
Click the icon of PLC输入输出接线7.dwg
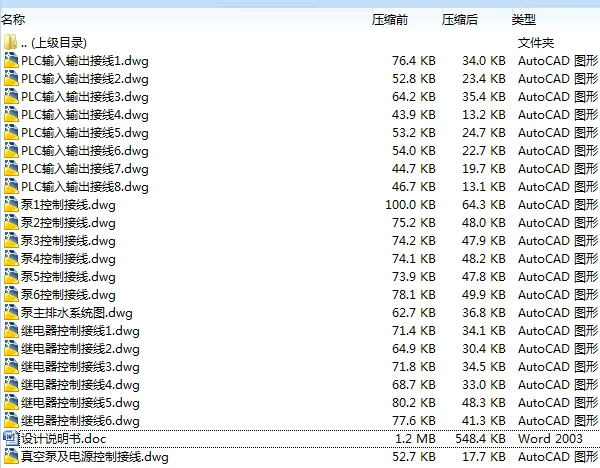11,168
